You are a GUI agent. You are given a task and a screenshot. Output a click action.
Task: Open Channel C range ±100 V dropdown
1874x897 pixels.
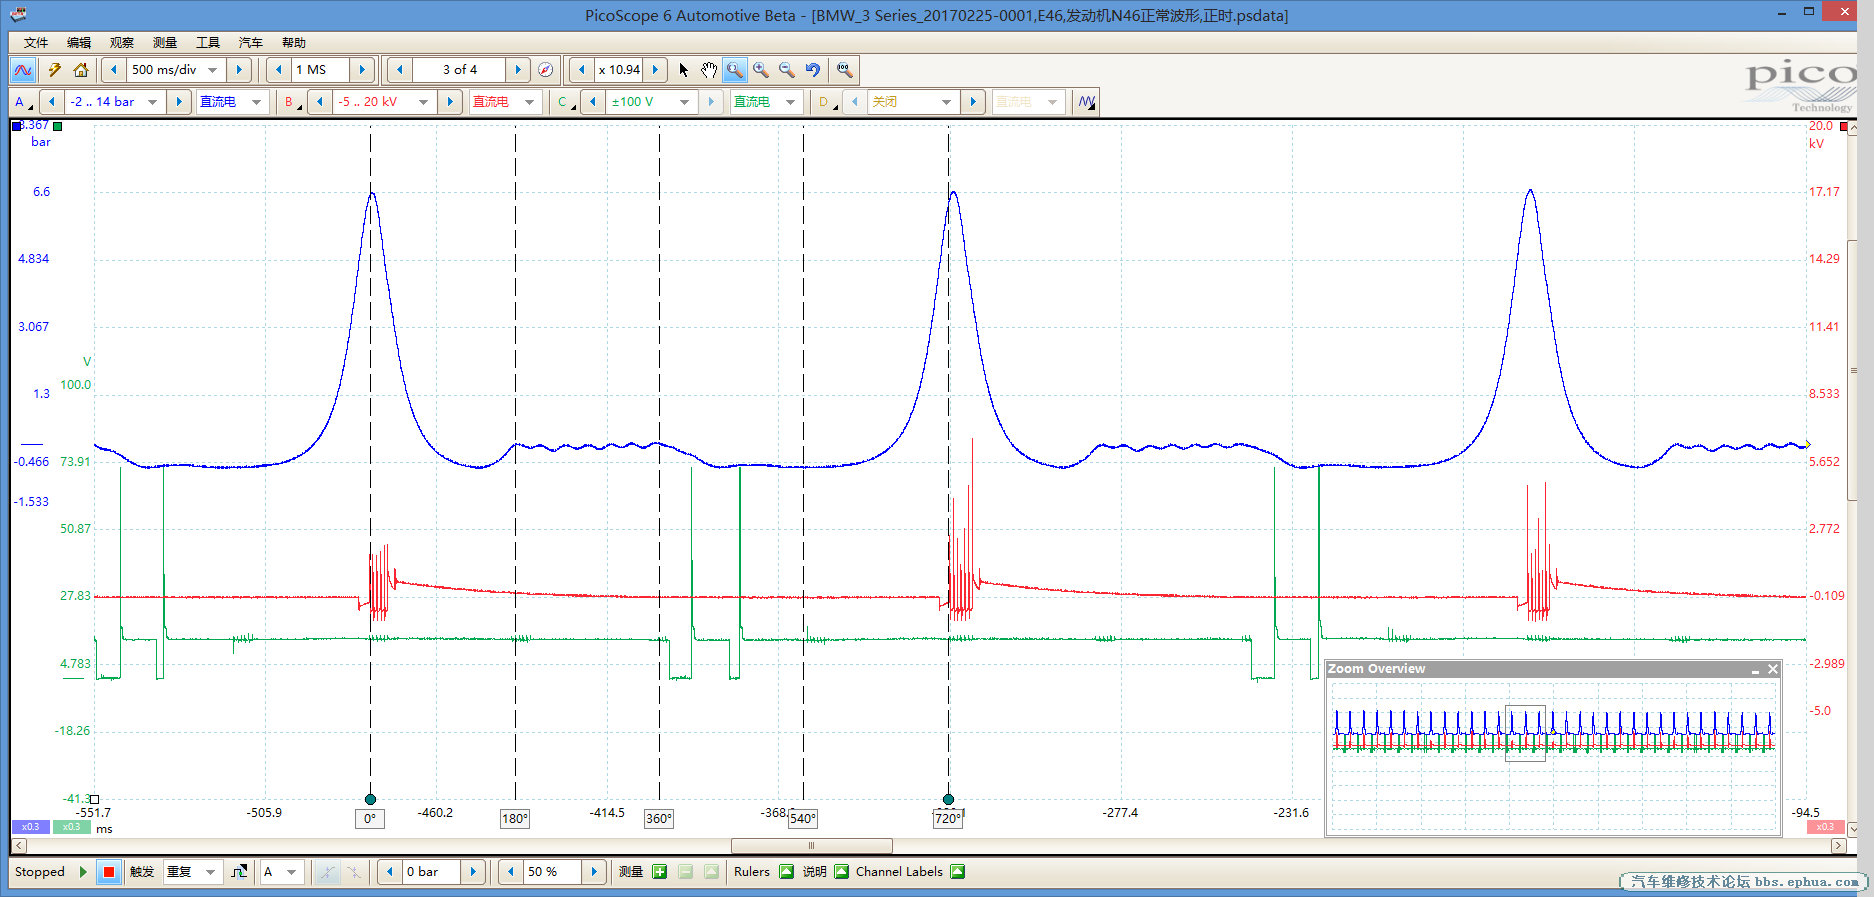pyautogui.click(x=685, y=102)
